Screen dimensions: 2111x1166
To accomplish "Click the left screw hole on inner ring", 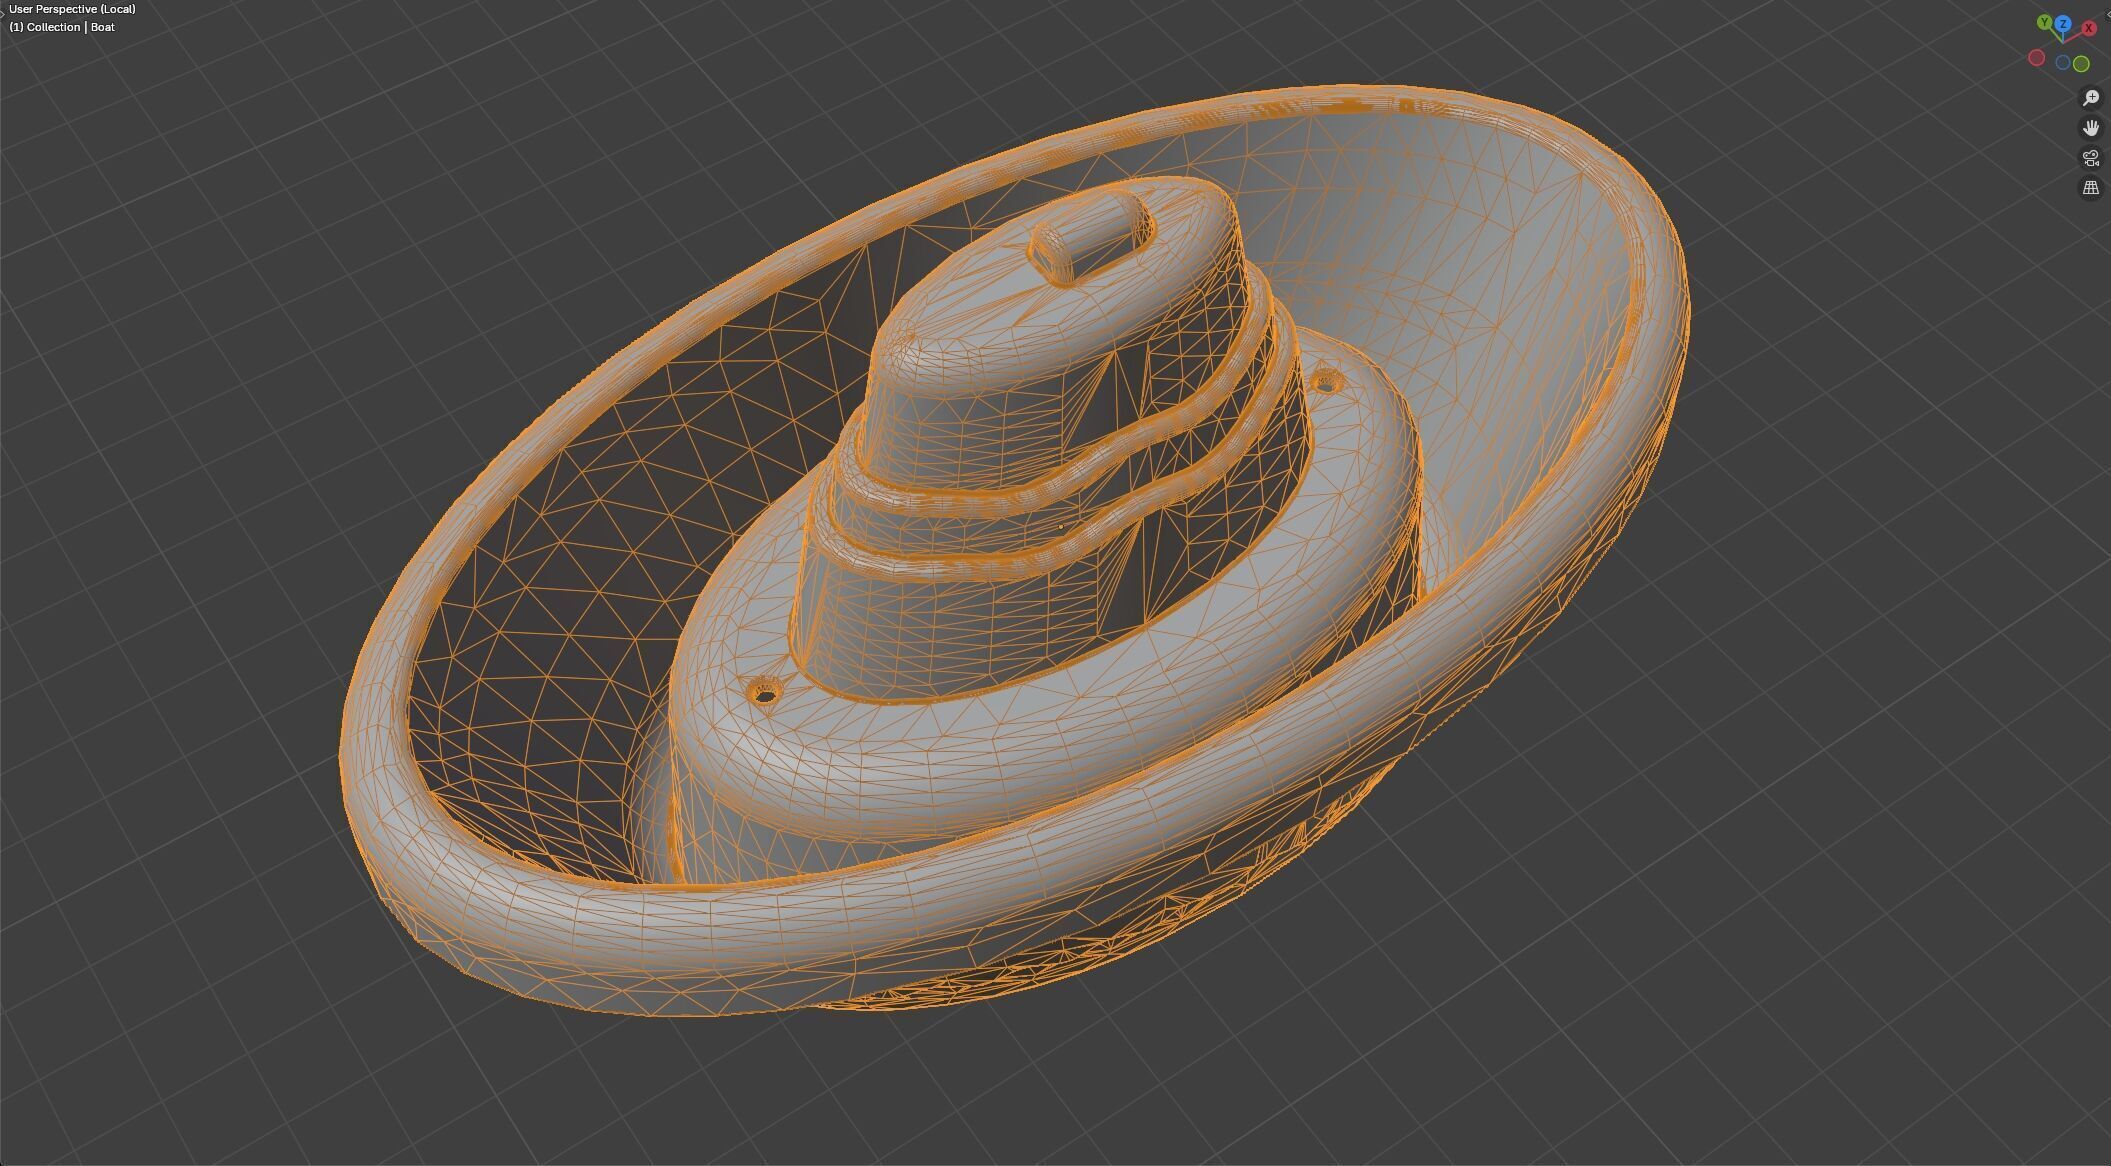I will tap(765, 691).
